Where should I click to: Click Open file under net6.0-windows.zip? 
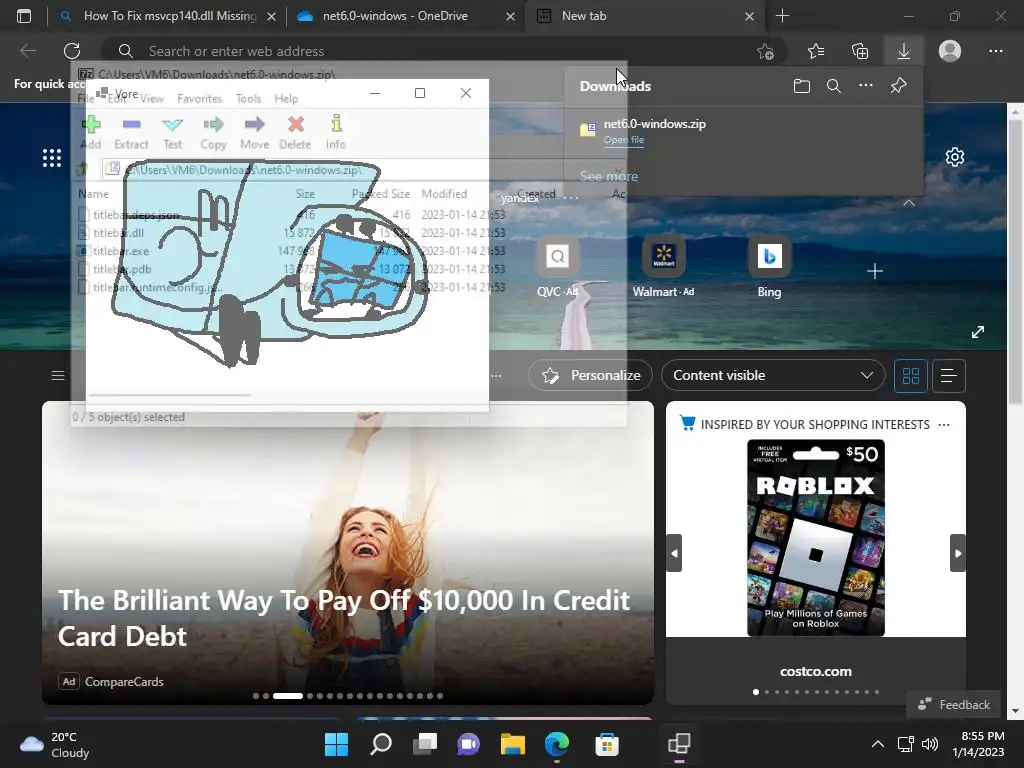624,140
